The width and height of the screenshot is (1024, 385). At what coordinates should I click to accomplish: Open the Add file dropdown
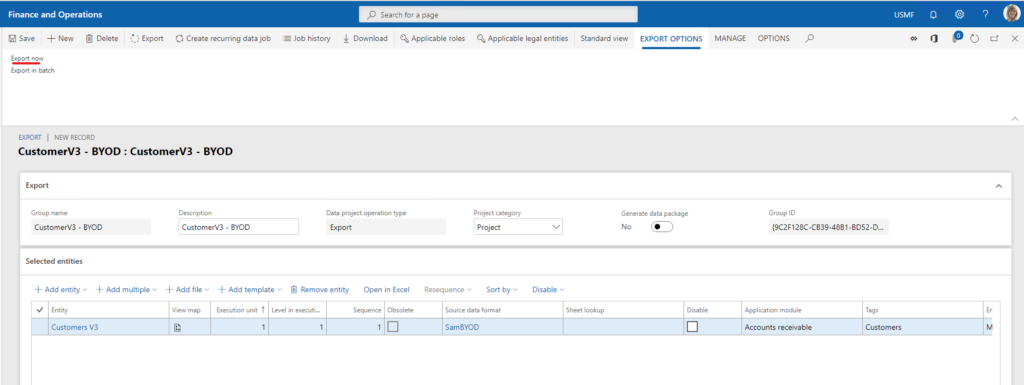(x=187, y=289)
